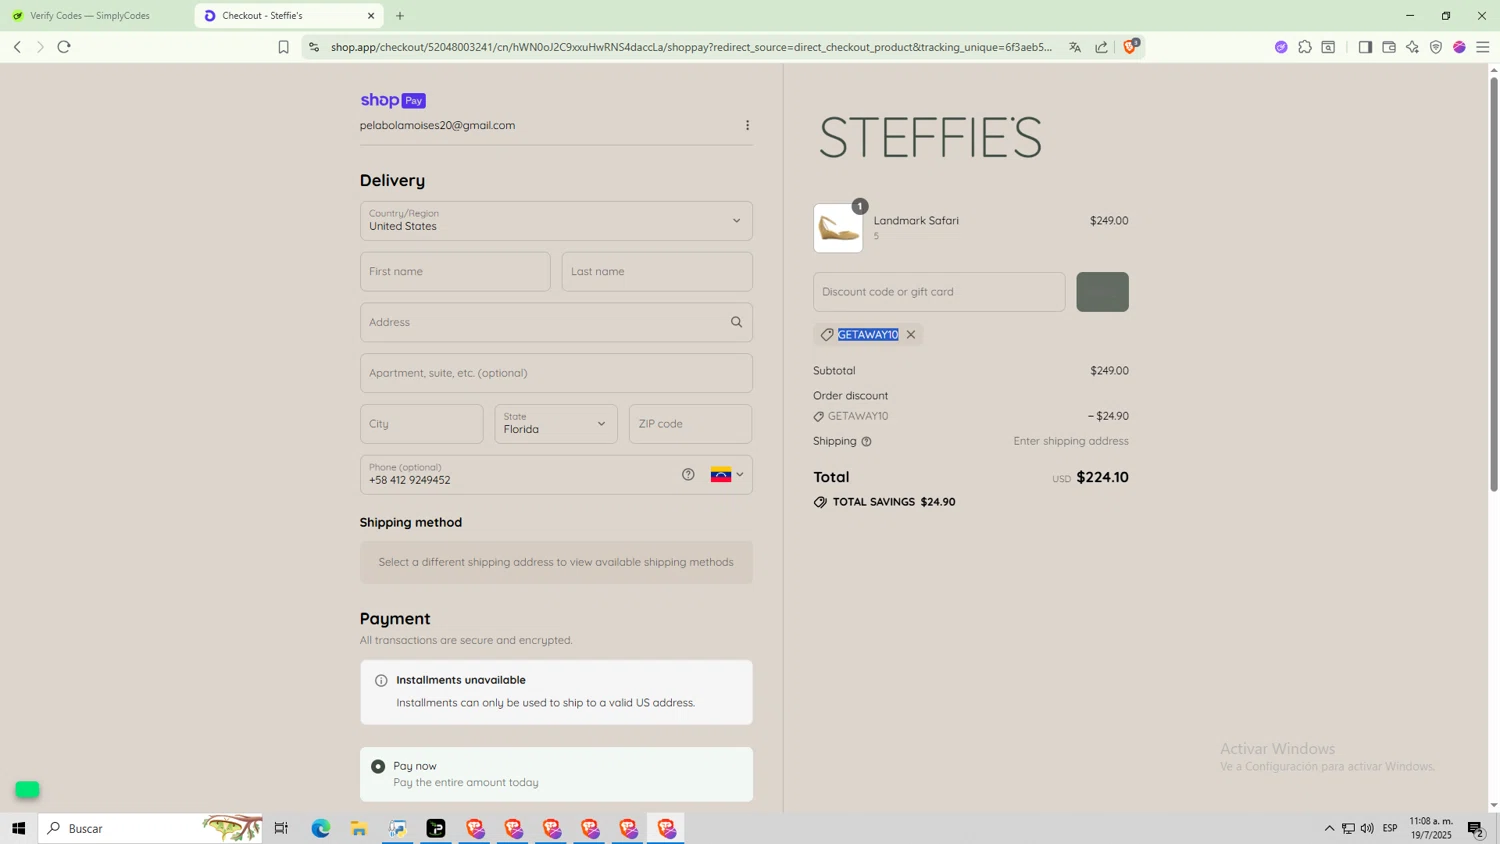Open the purple profile avatar
The width and height of the screenshot is (1500, 844).
[x=1459, y=47]
